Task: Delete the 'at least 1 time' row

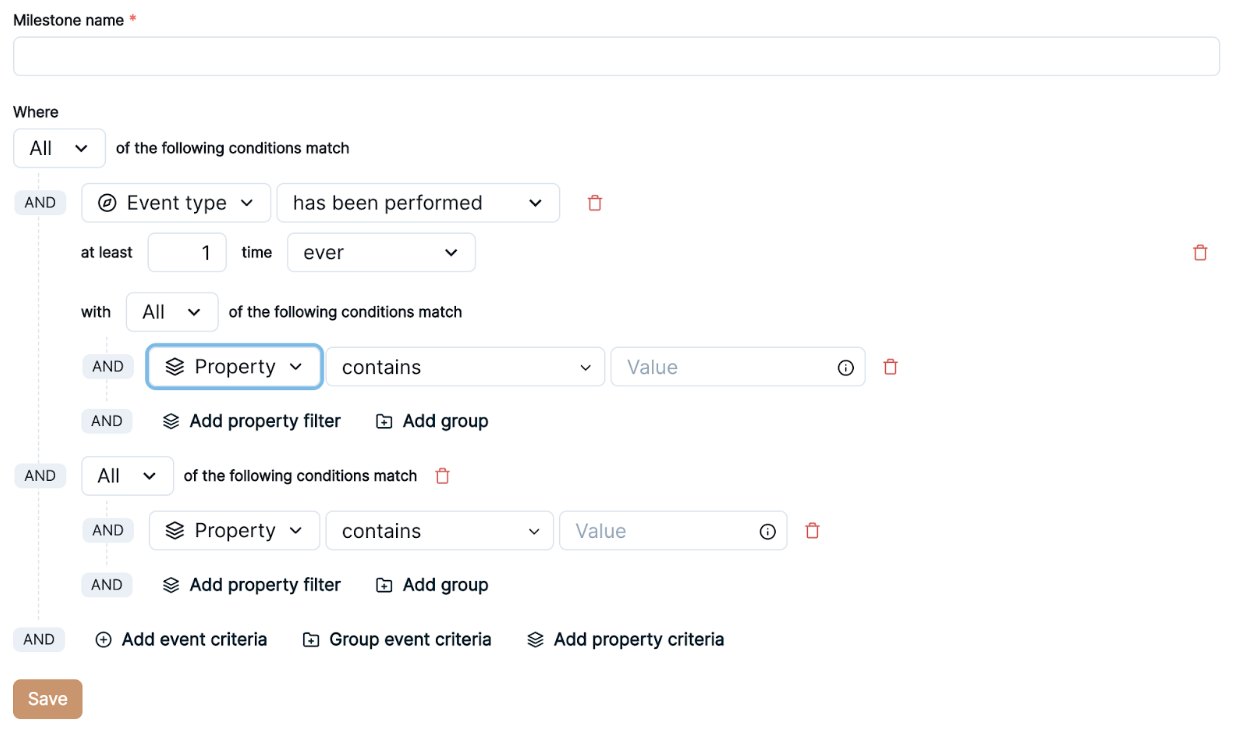Action: pyautogui.click(x=1200, y=253)
